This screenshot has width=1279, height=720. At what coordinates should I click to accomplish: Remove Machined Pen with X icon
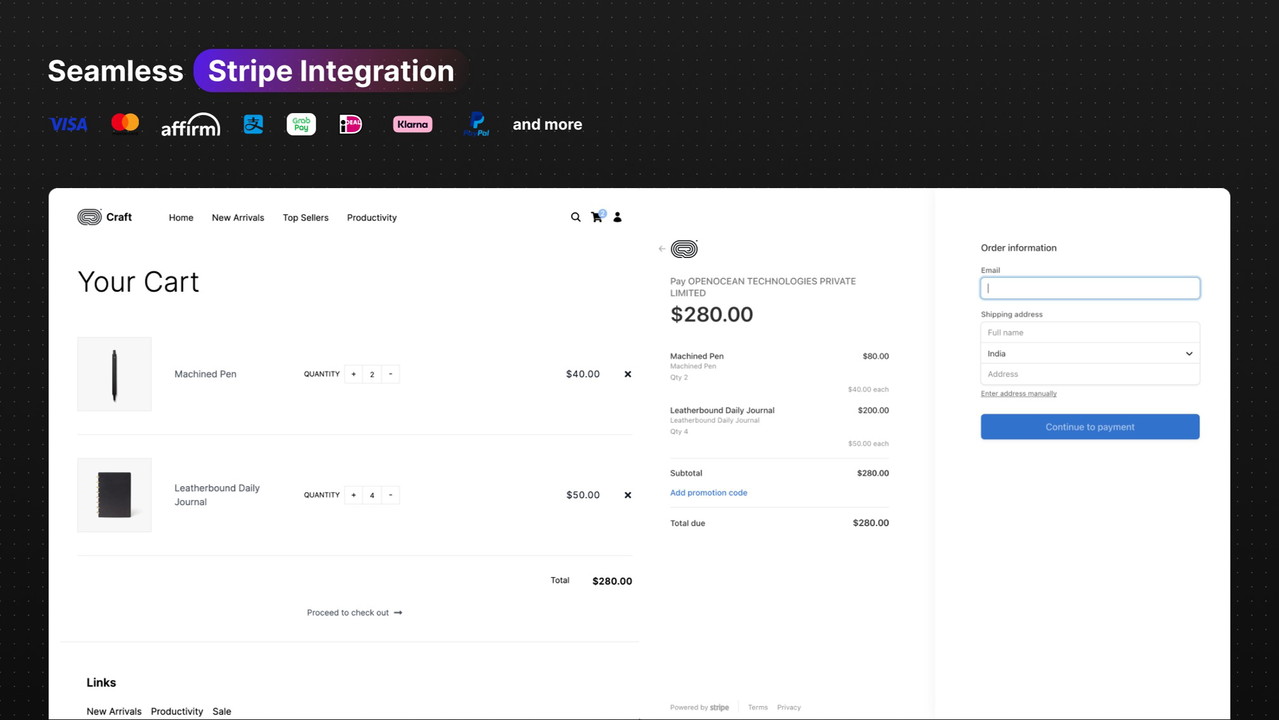[x=628, y=374]
